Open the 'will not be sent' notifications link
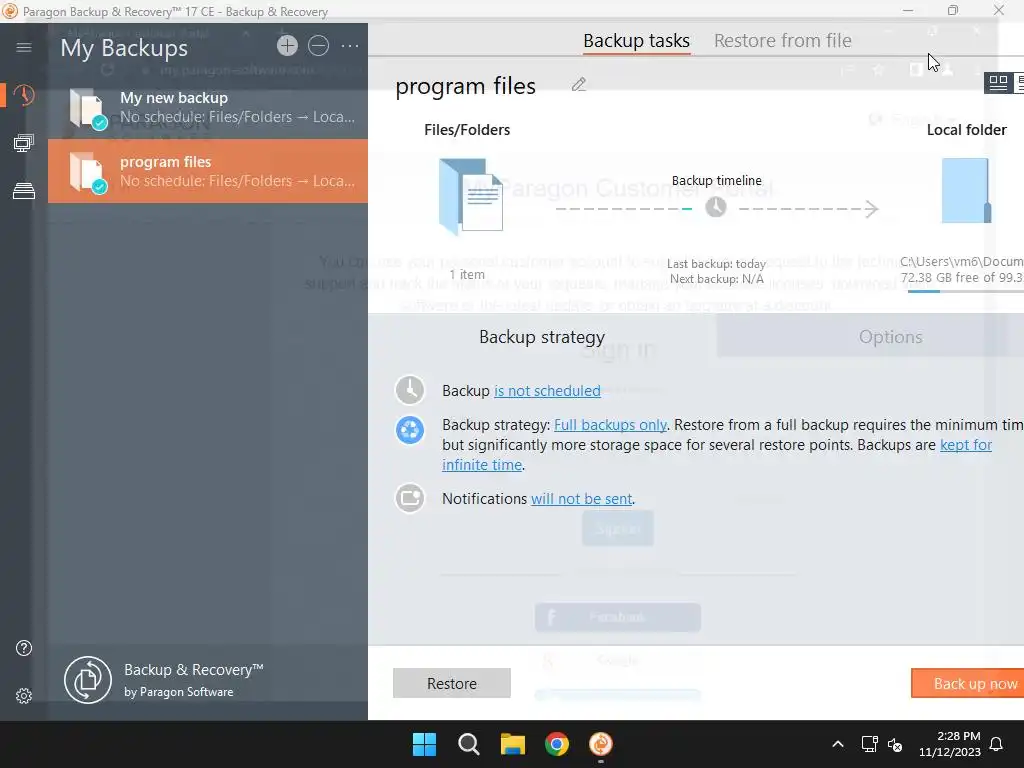 click(581, 499)
